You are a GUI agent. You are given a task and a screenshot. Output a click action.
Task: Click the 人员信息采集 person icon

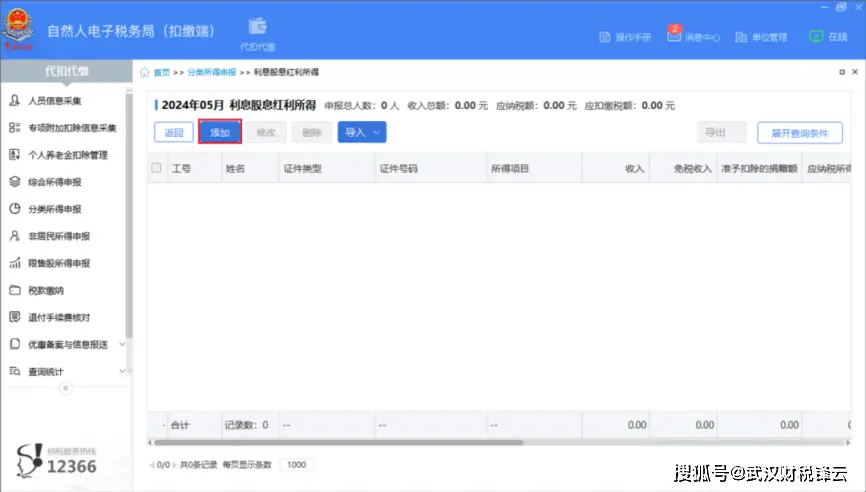tap(15, 101)
